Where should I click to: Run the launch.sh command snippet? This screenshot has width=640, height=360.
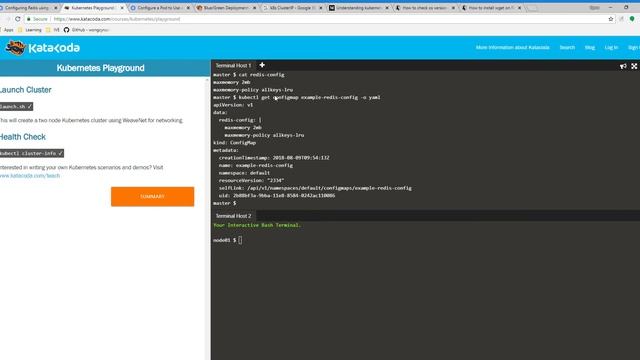(16, 107)
